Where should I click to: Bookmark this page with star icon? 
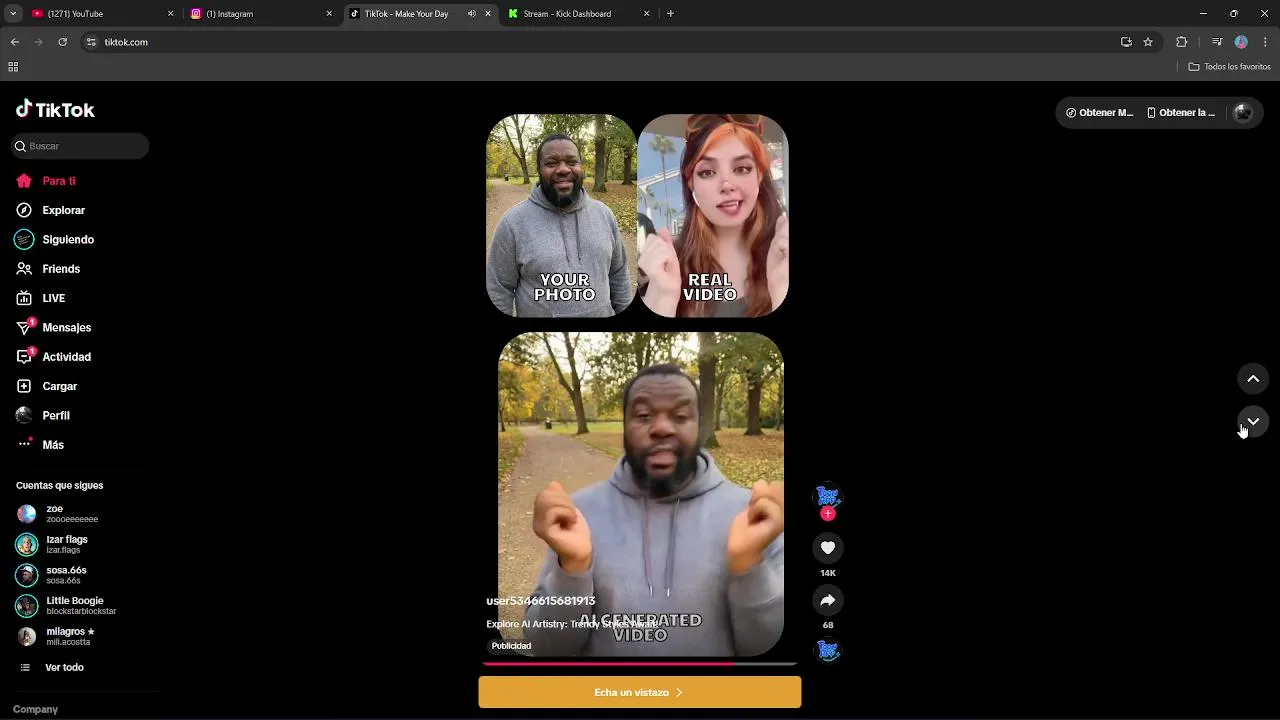[1148, 42]
